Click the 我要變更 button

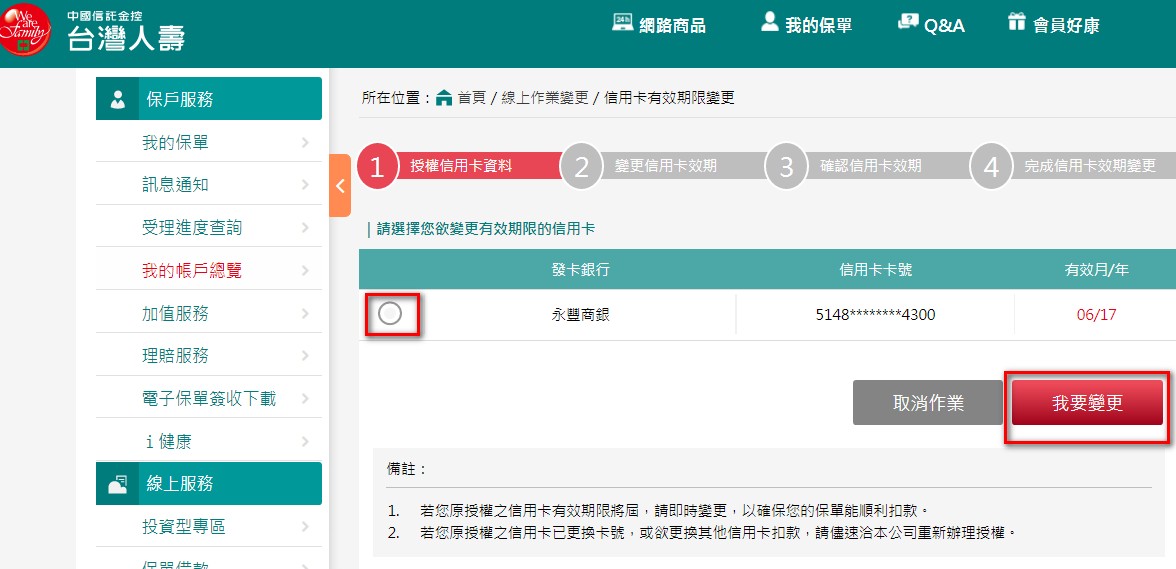click(1087, 403)
